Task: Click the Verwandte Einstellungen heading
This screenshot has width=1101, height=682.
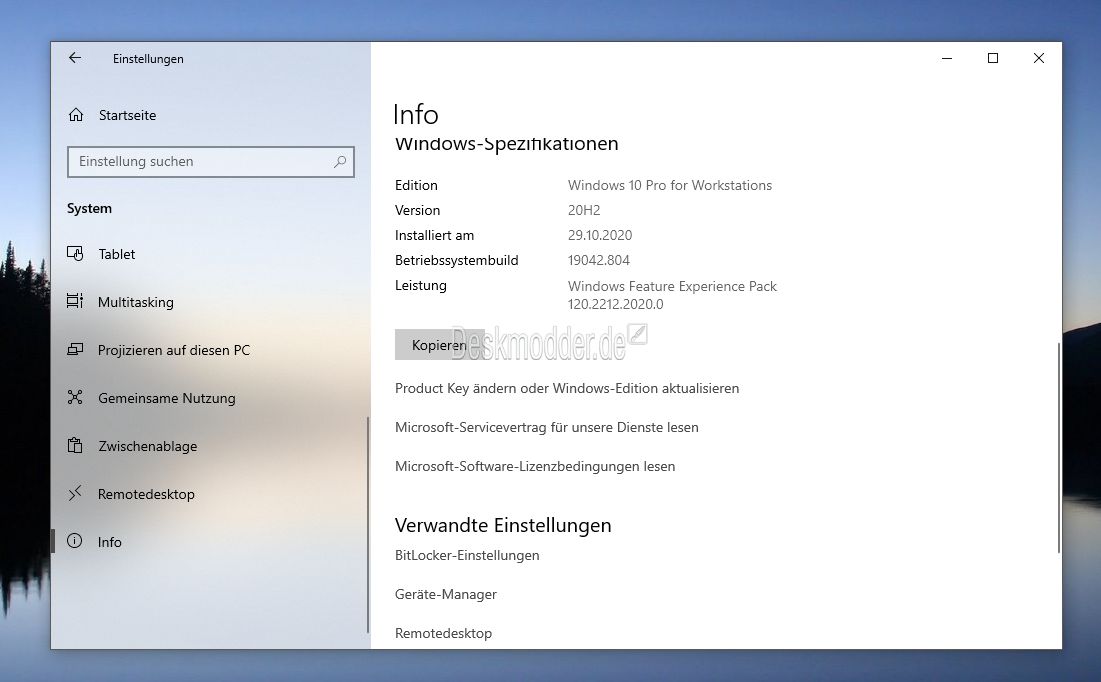Action: [x=503, y=525]
